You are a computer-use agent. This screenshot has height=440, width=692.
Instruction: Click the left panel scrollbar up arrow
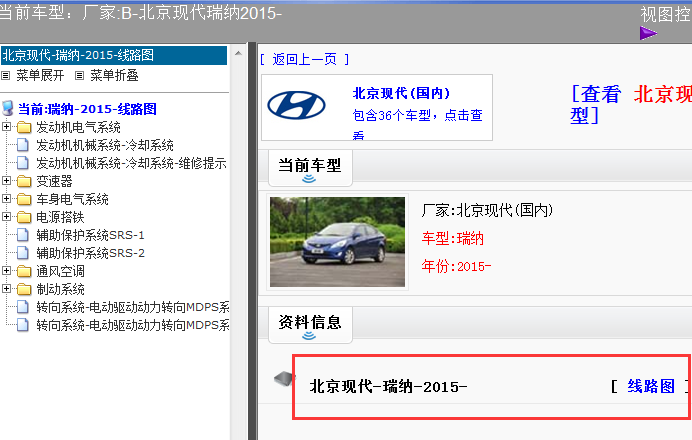point(238,53)
